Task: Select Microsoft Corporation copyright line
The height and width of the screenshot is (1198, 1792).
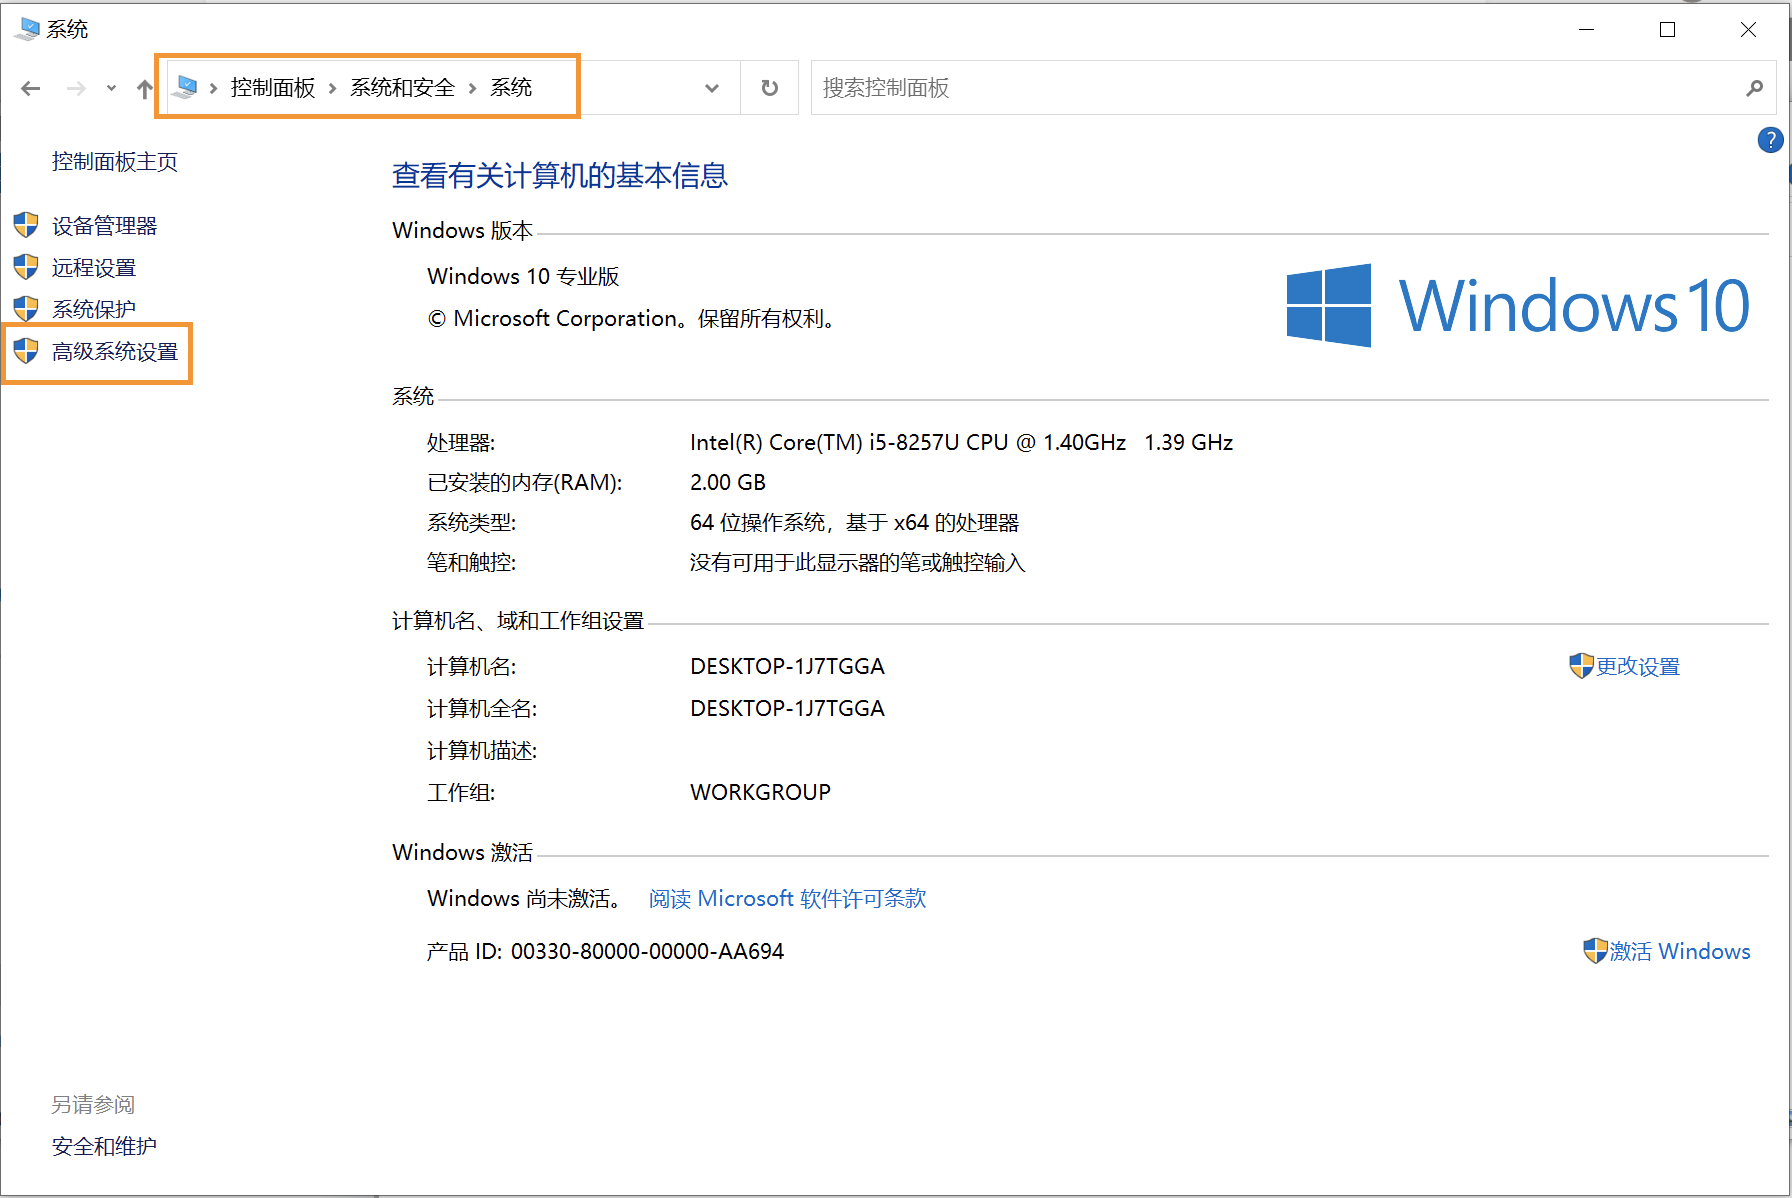Action: (x=632, y=319)
